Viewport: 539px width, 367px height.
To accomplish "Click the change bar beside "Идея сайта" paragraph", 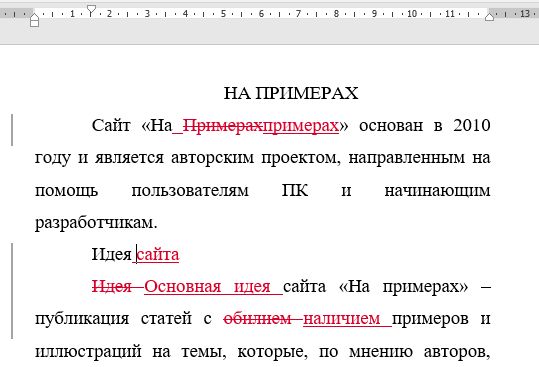I will 12,291.
